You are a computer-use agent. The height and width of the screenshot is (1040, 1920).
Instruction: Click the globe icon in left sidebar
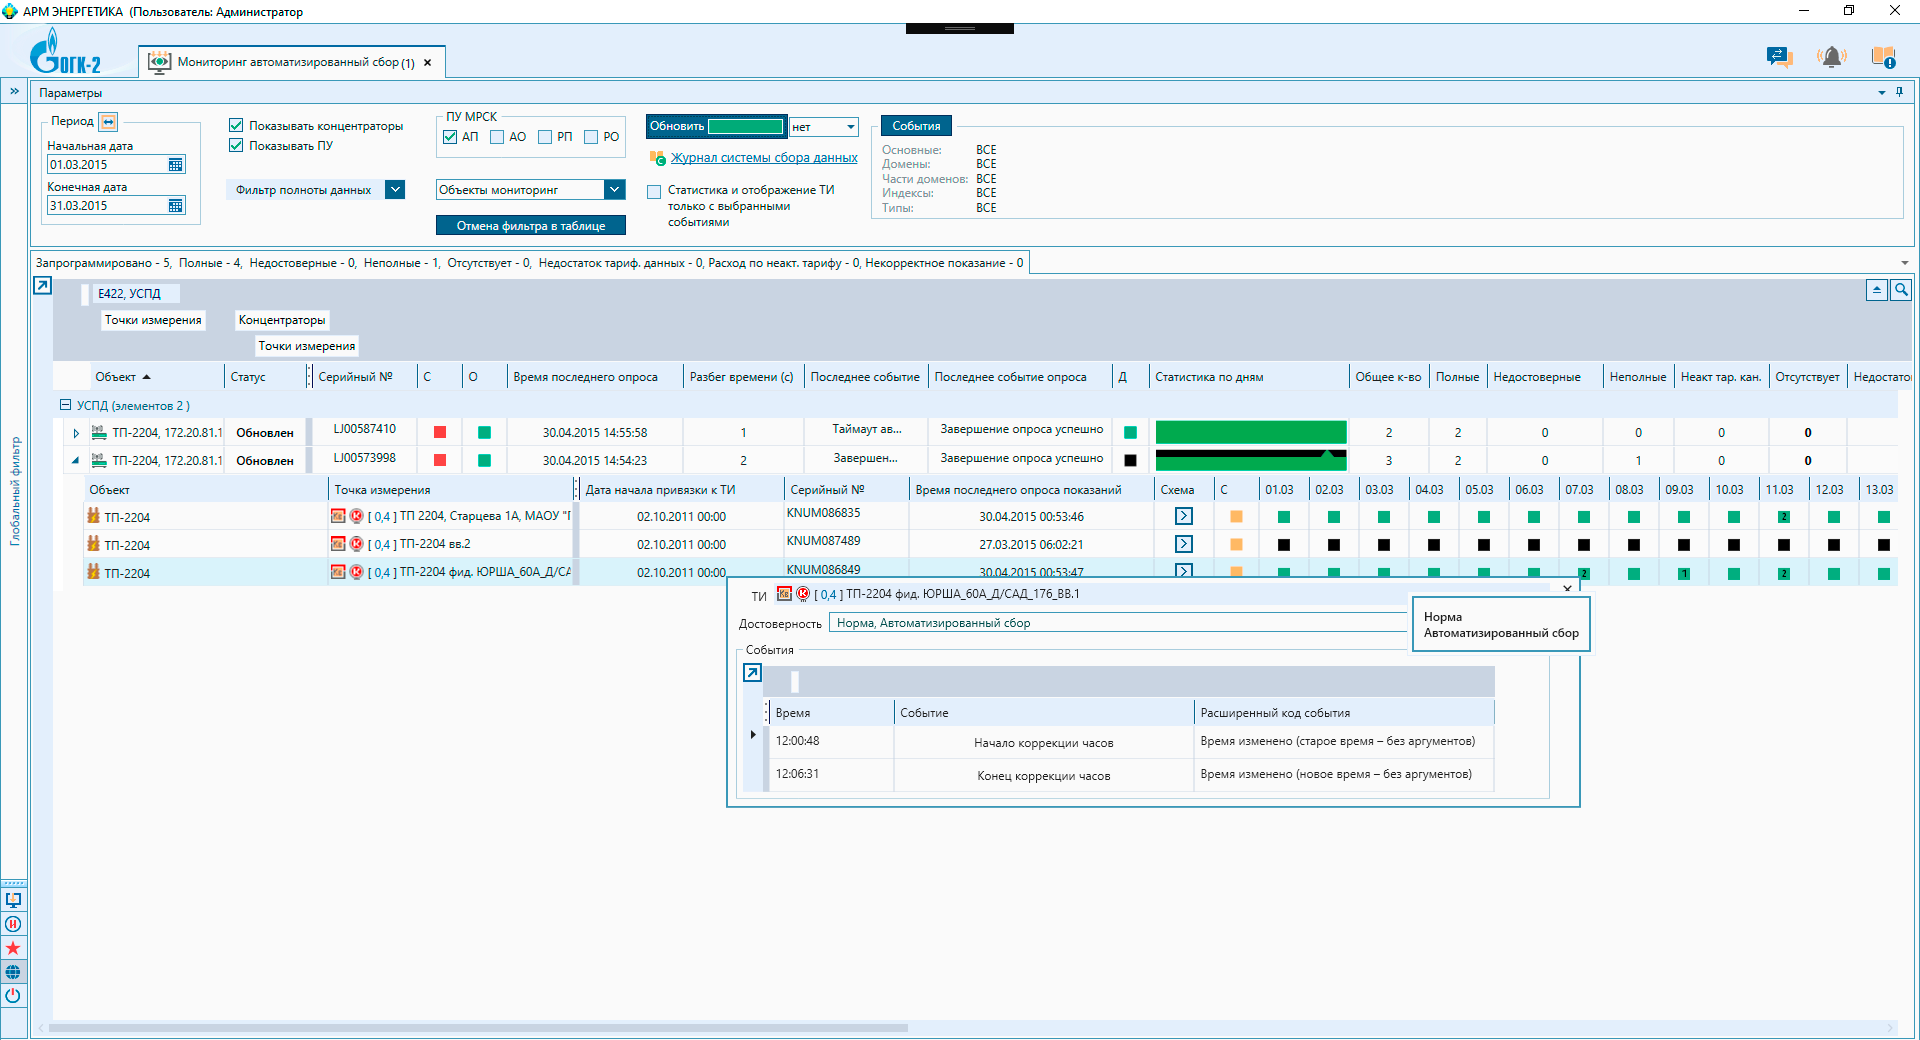13,972
